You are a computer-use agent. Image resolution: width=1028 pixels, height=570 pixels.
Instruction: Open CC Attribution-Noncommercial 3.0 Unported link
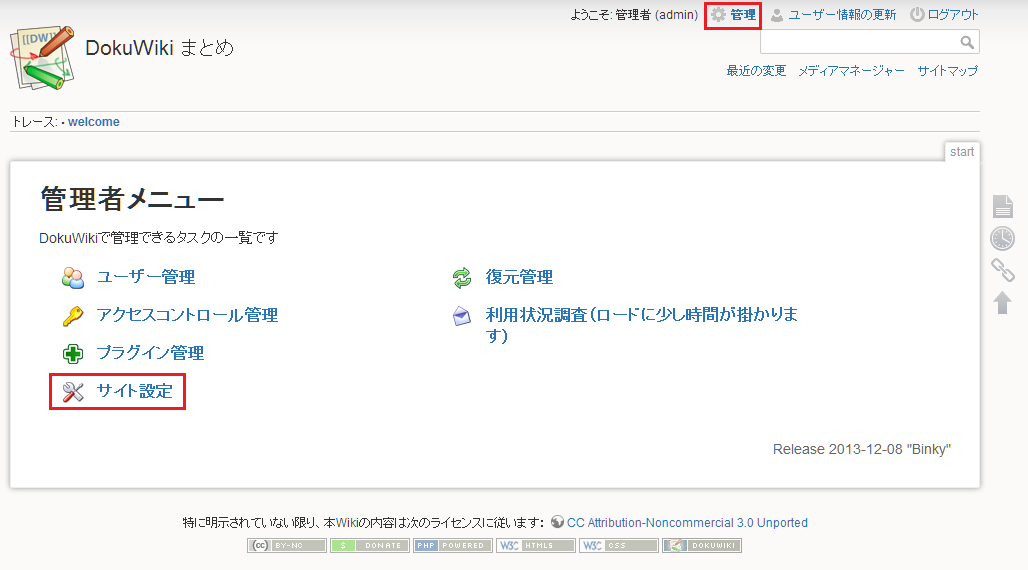pos(687,523)
